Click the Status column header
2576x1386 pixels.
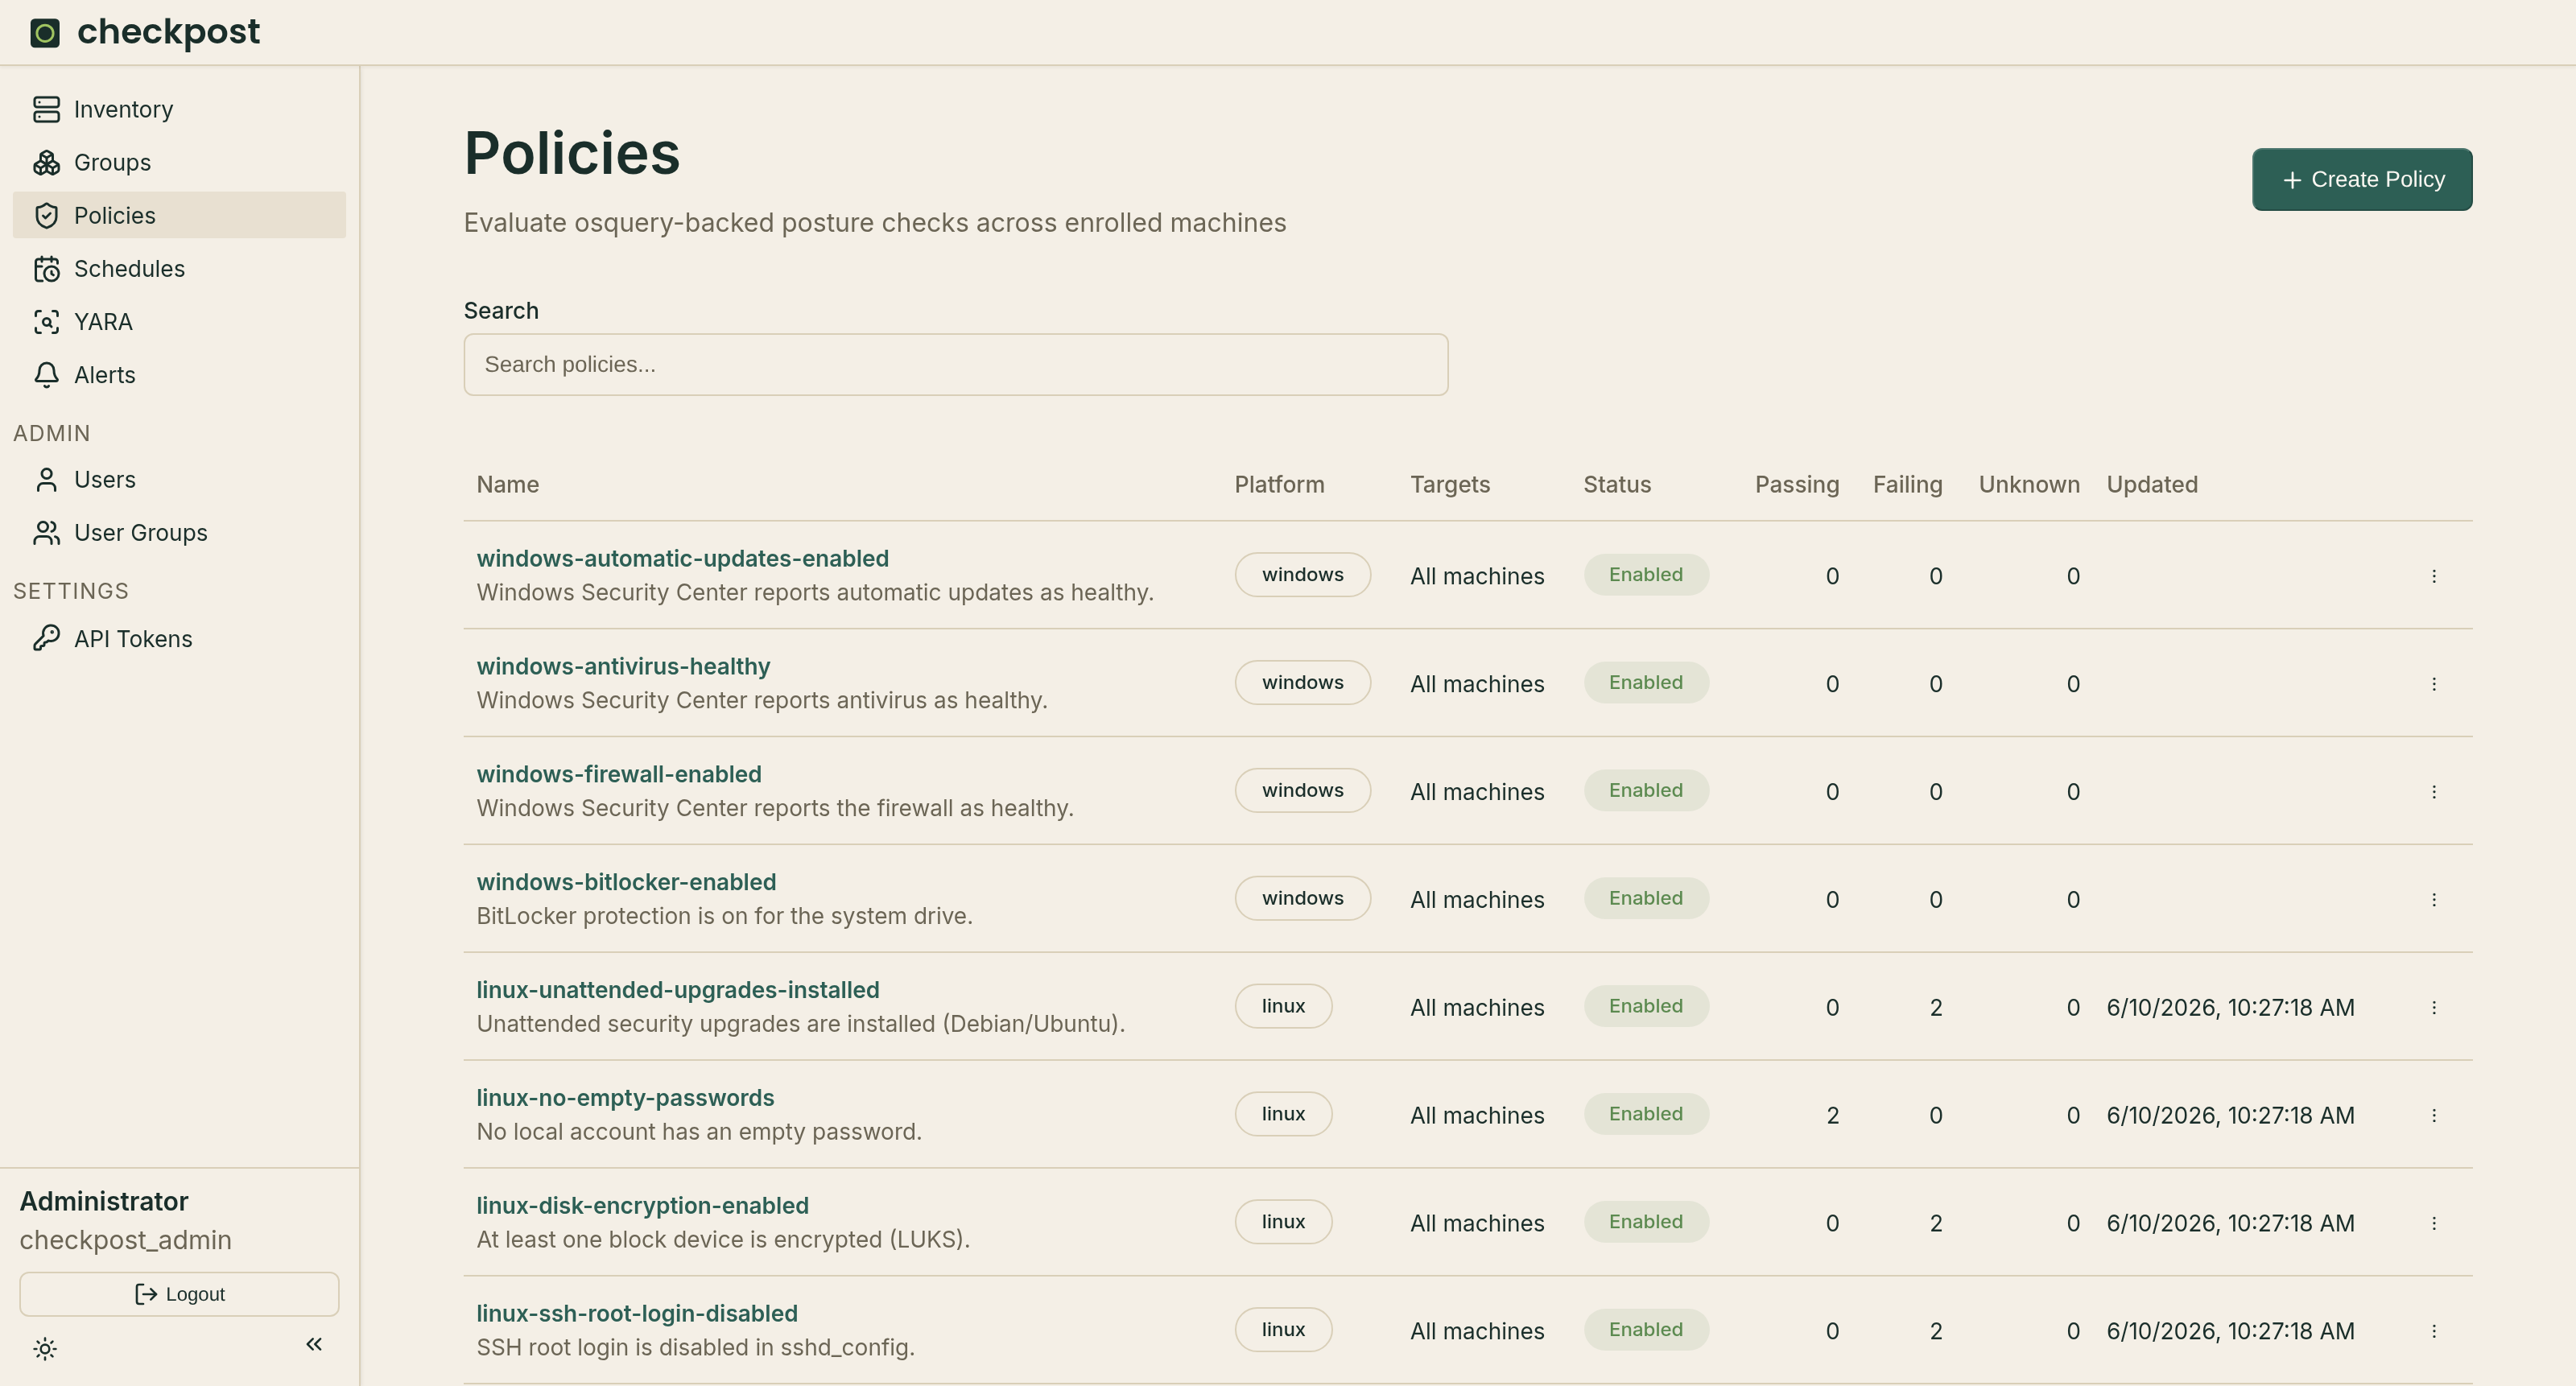[1617, 484]
